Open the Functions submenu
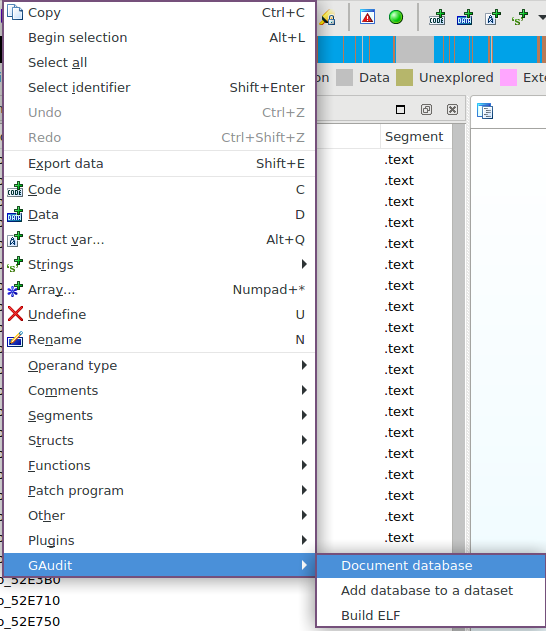Viewport: 546px width, 631px height. tap(159, 466)
